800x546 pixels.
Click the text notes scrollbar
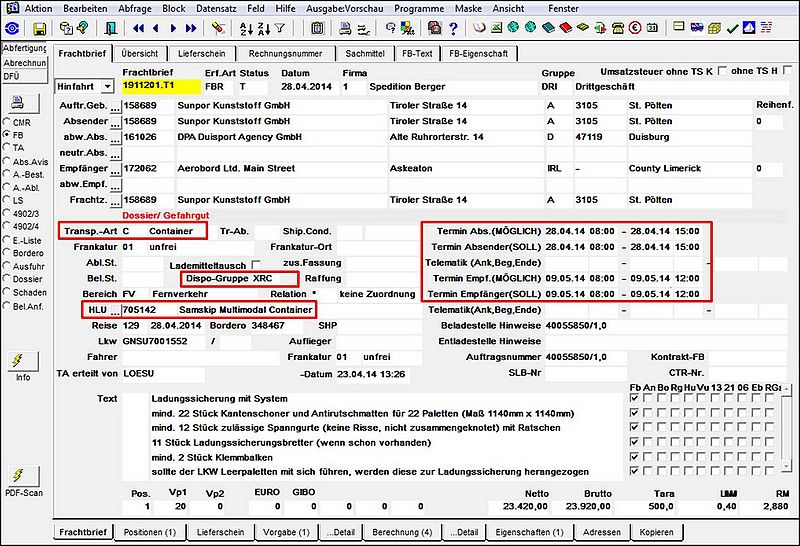[x=787, y=428]
